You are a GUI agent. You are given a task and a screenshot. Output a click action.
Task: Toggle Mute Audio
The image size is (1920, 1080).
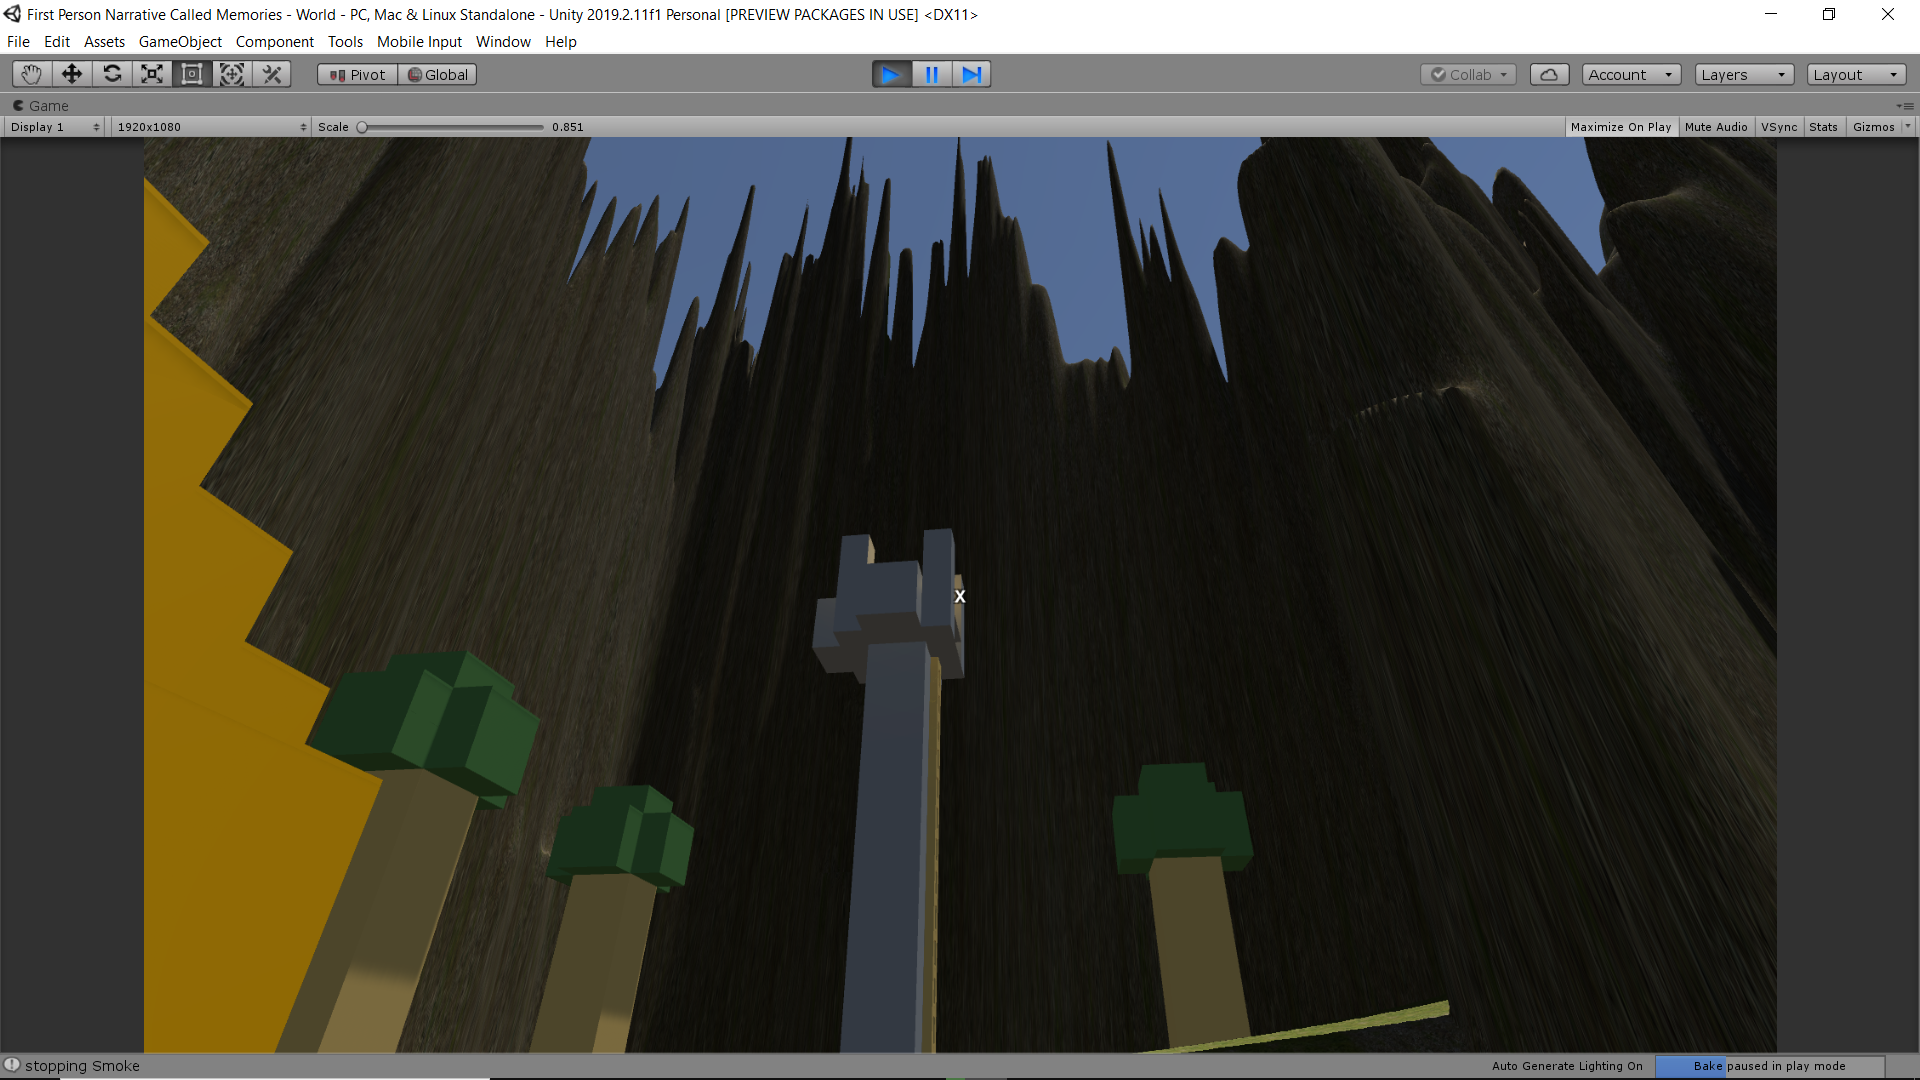(1716, 127)
